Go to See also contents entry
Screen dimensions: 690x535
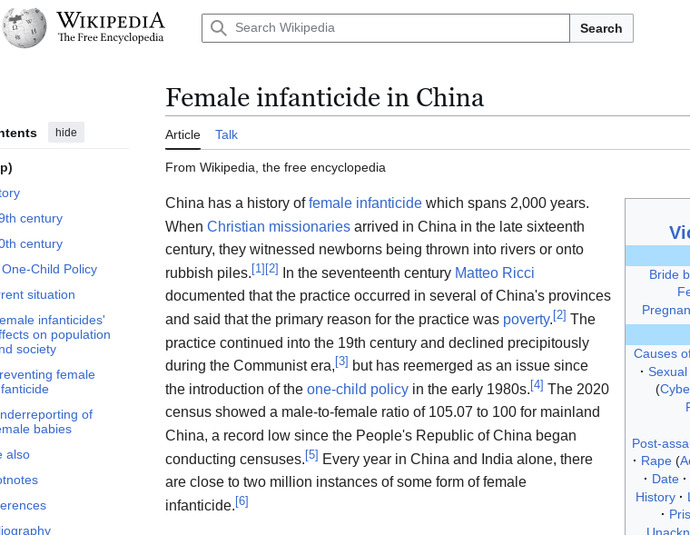click(15, 454)
